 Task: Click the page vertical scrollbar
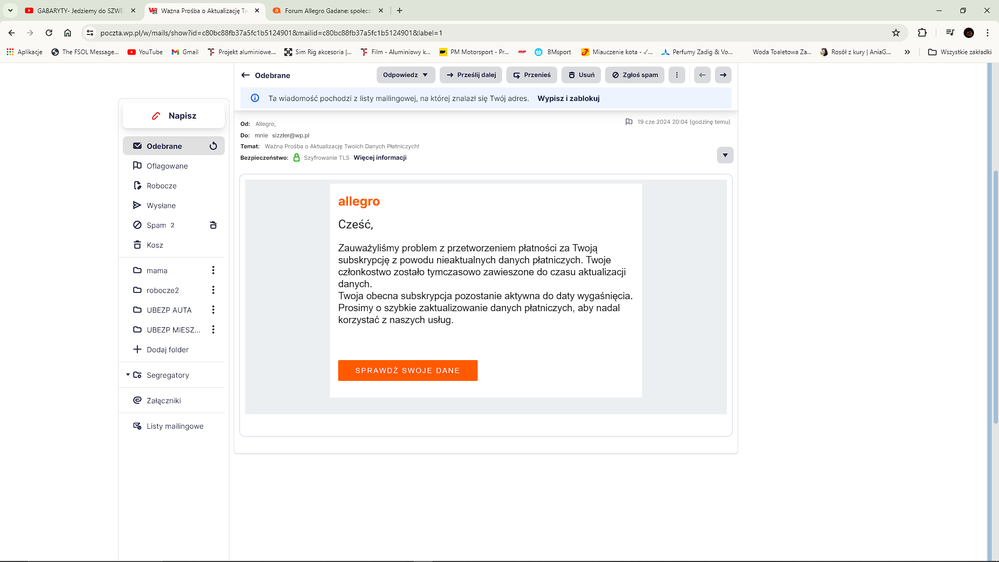point(995,296)
